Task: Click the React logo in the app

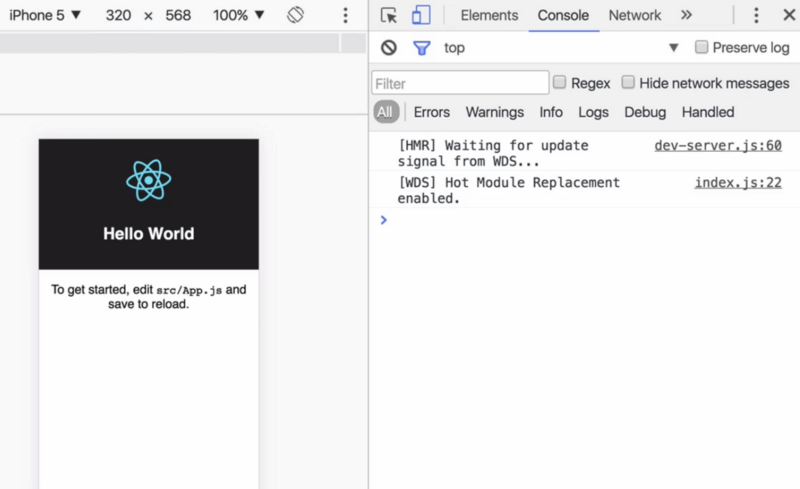Action: pyautogui.click(x=148, y=180)
